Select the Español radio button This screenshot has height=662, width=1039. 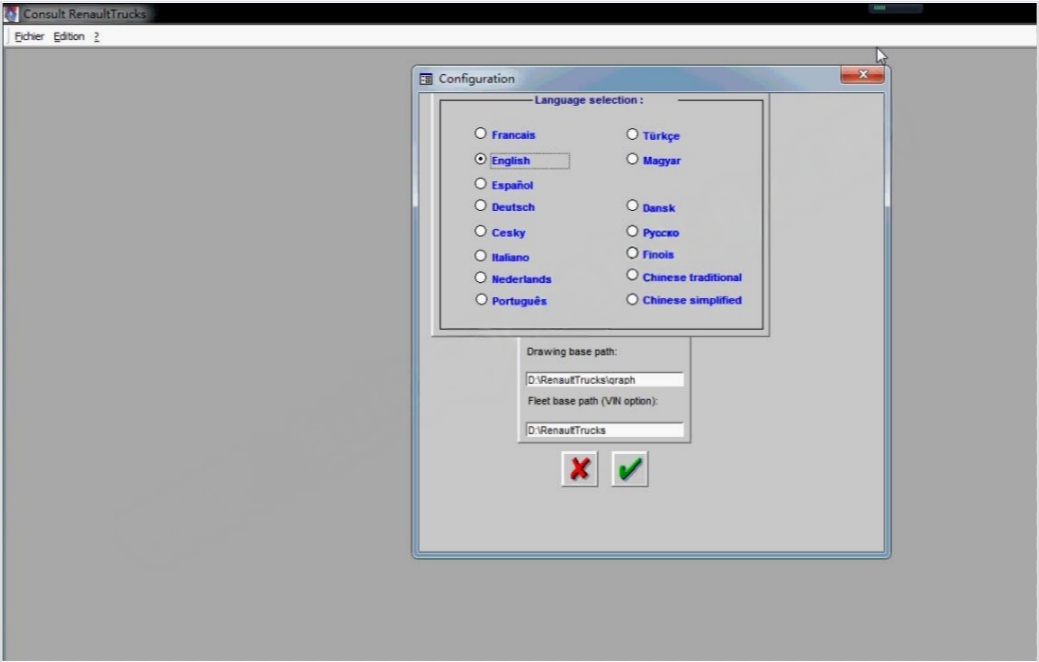point(480,184)
